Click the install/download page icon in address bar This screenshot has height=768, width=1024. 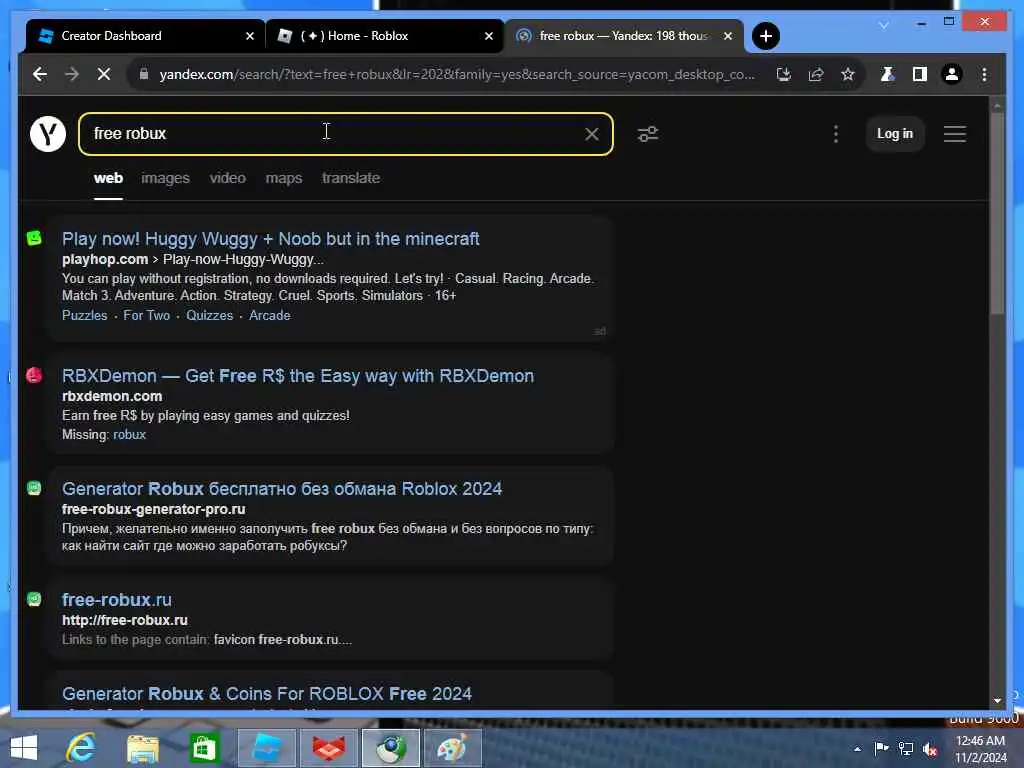(784, 74)
